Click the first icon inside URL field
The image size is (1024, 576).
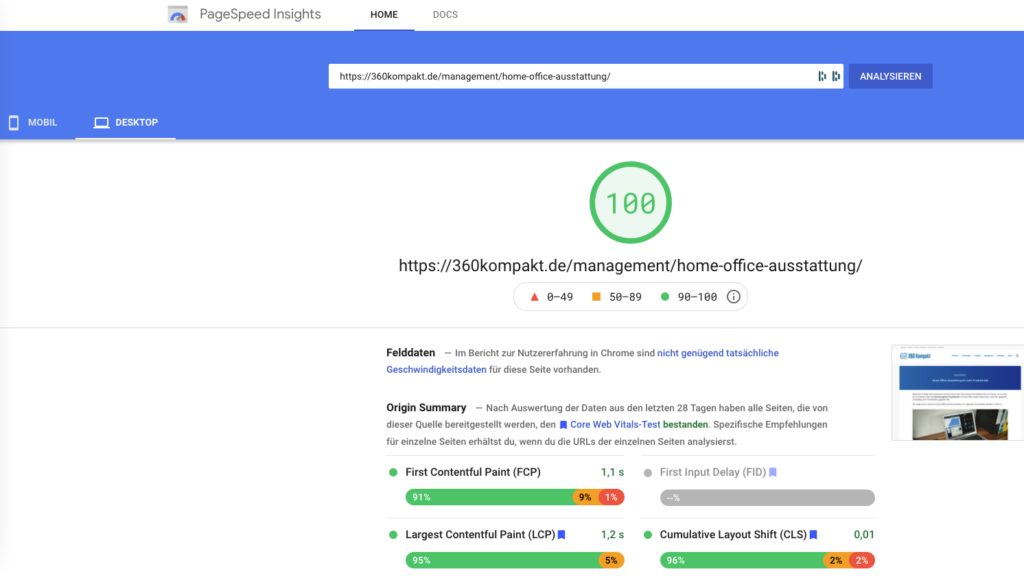point(822,76)
